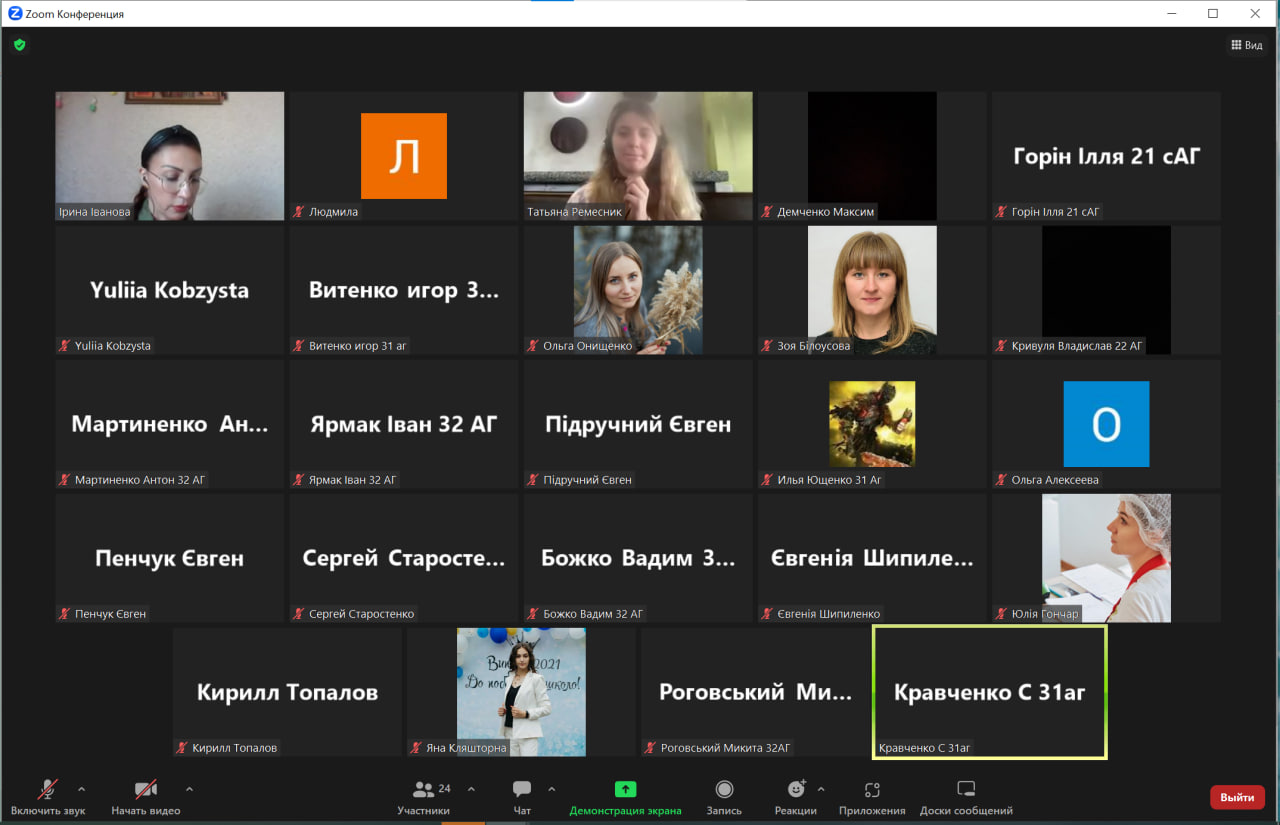
Task: Unmute microphone with Включить звук
Action: 47,796
